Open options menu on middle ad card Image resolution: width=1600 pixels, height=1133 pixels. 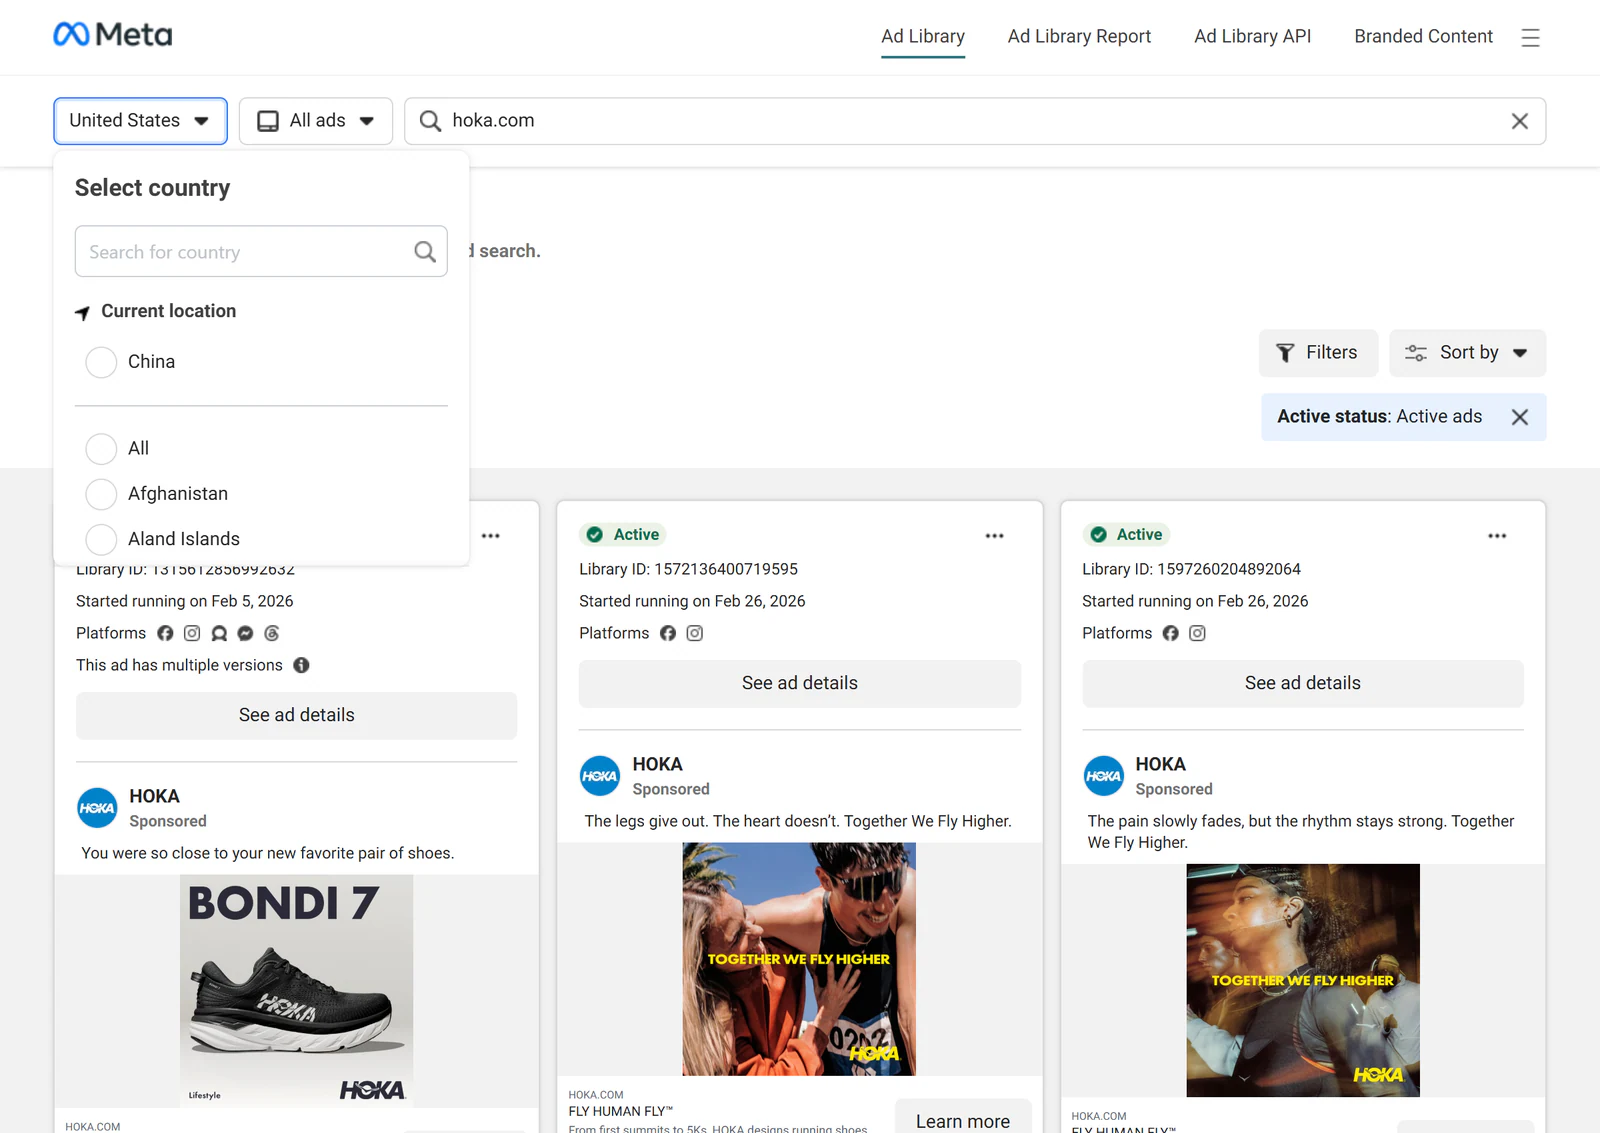994,536
